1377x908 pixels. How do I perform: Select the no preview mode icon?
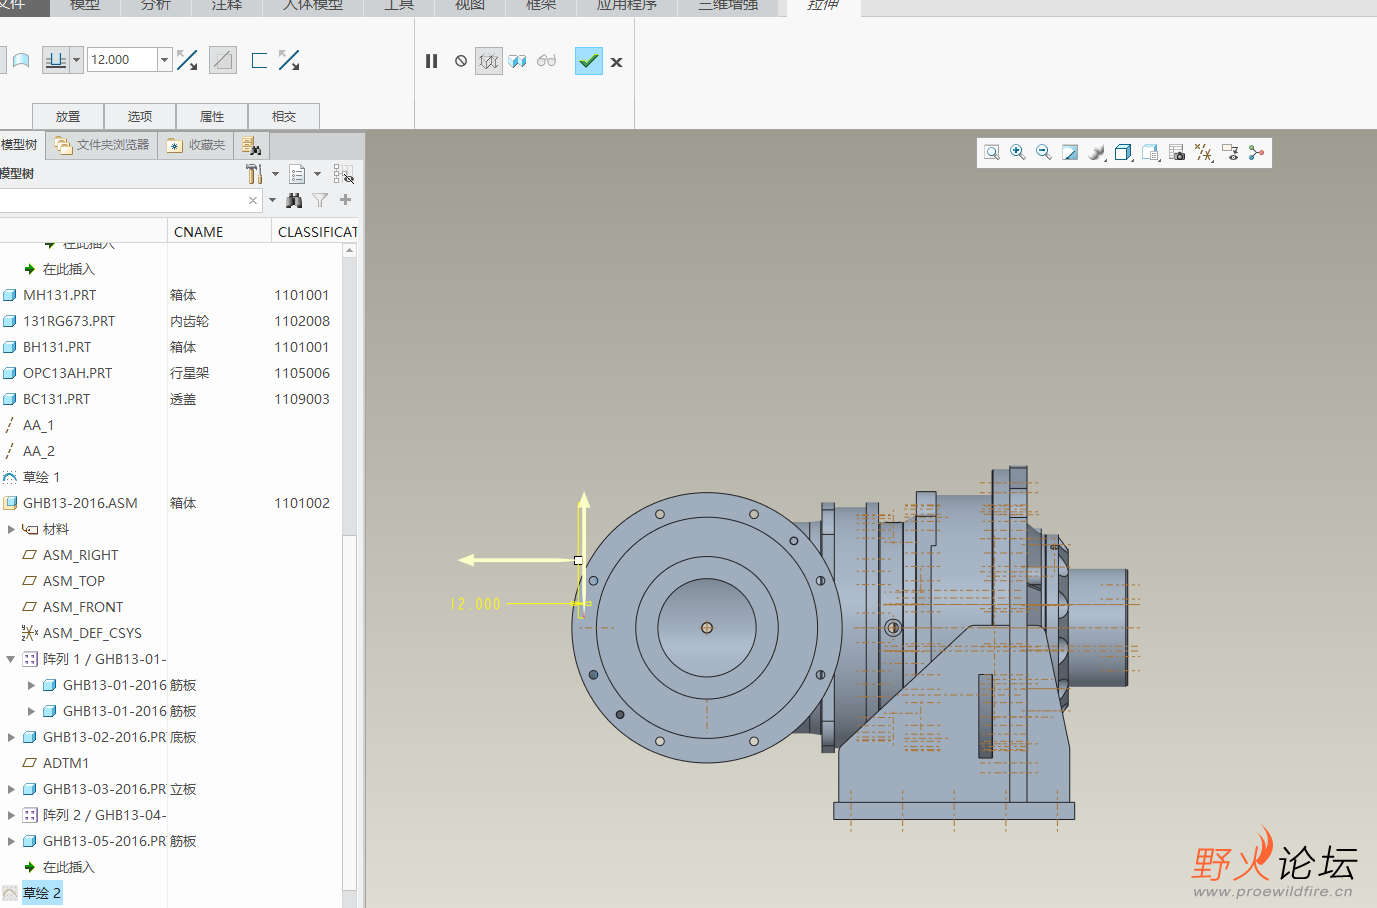click(x=461, y=61)
